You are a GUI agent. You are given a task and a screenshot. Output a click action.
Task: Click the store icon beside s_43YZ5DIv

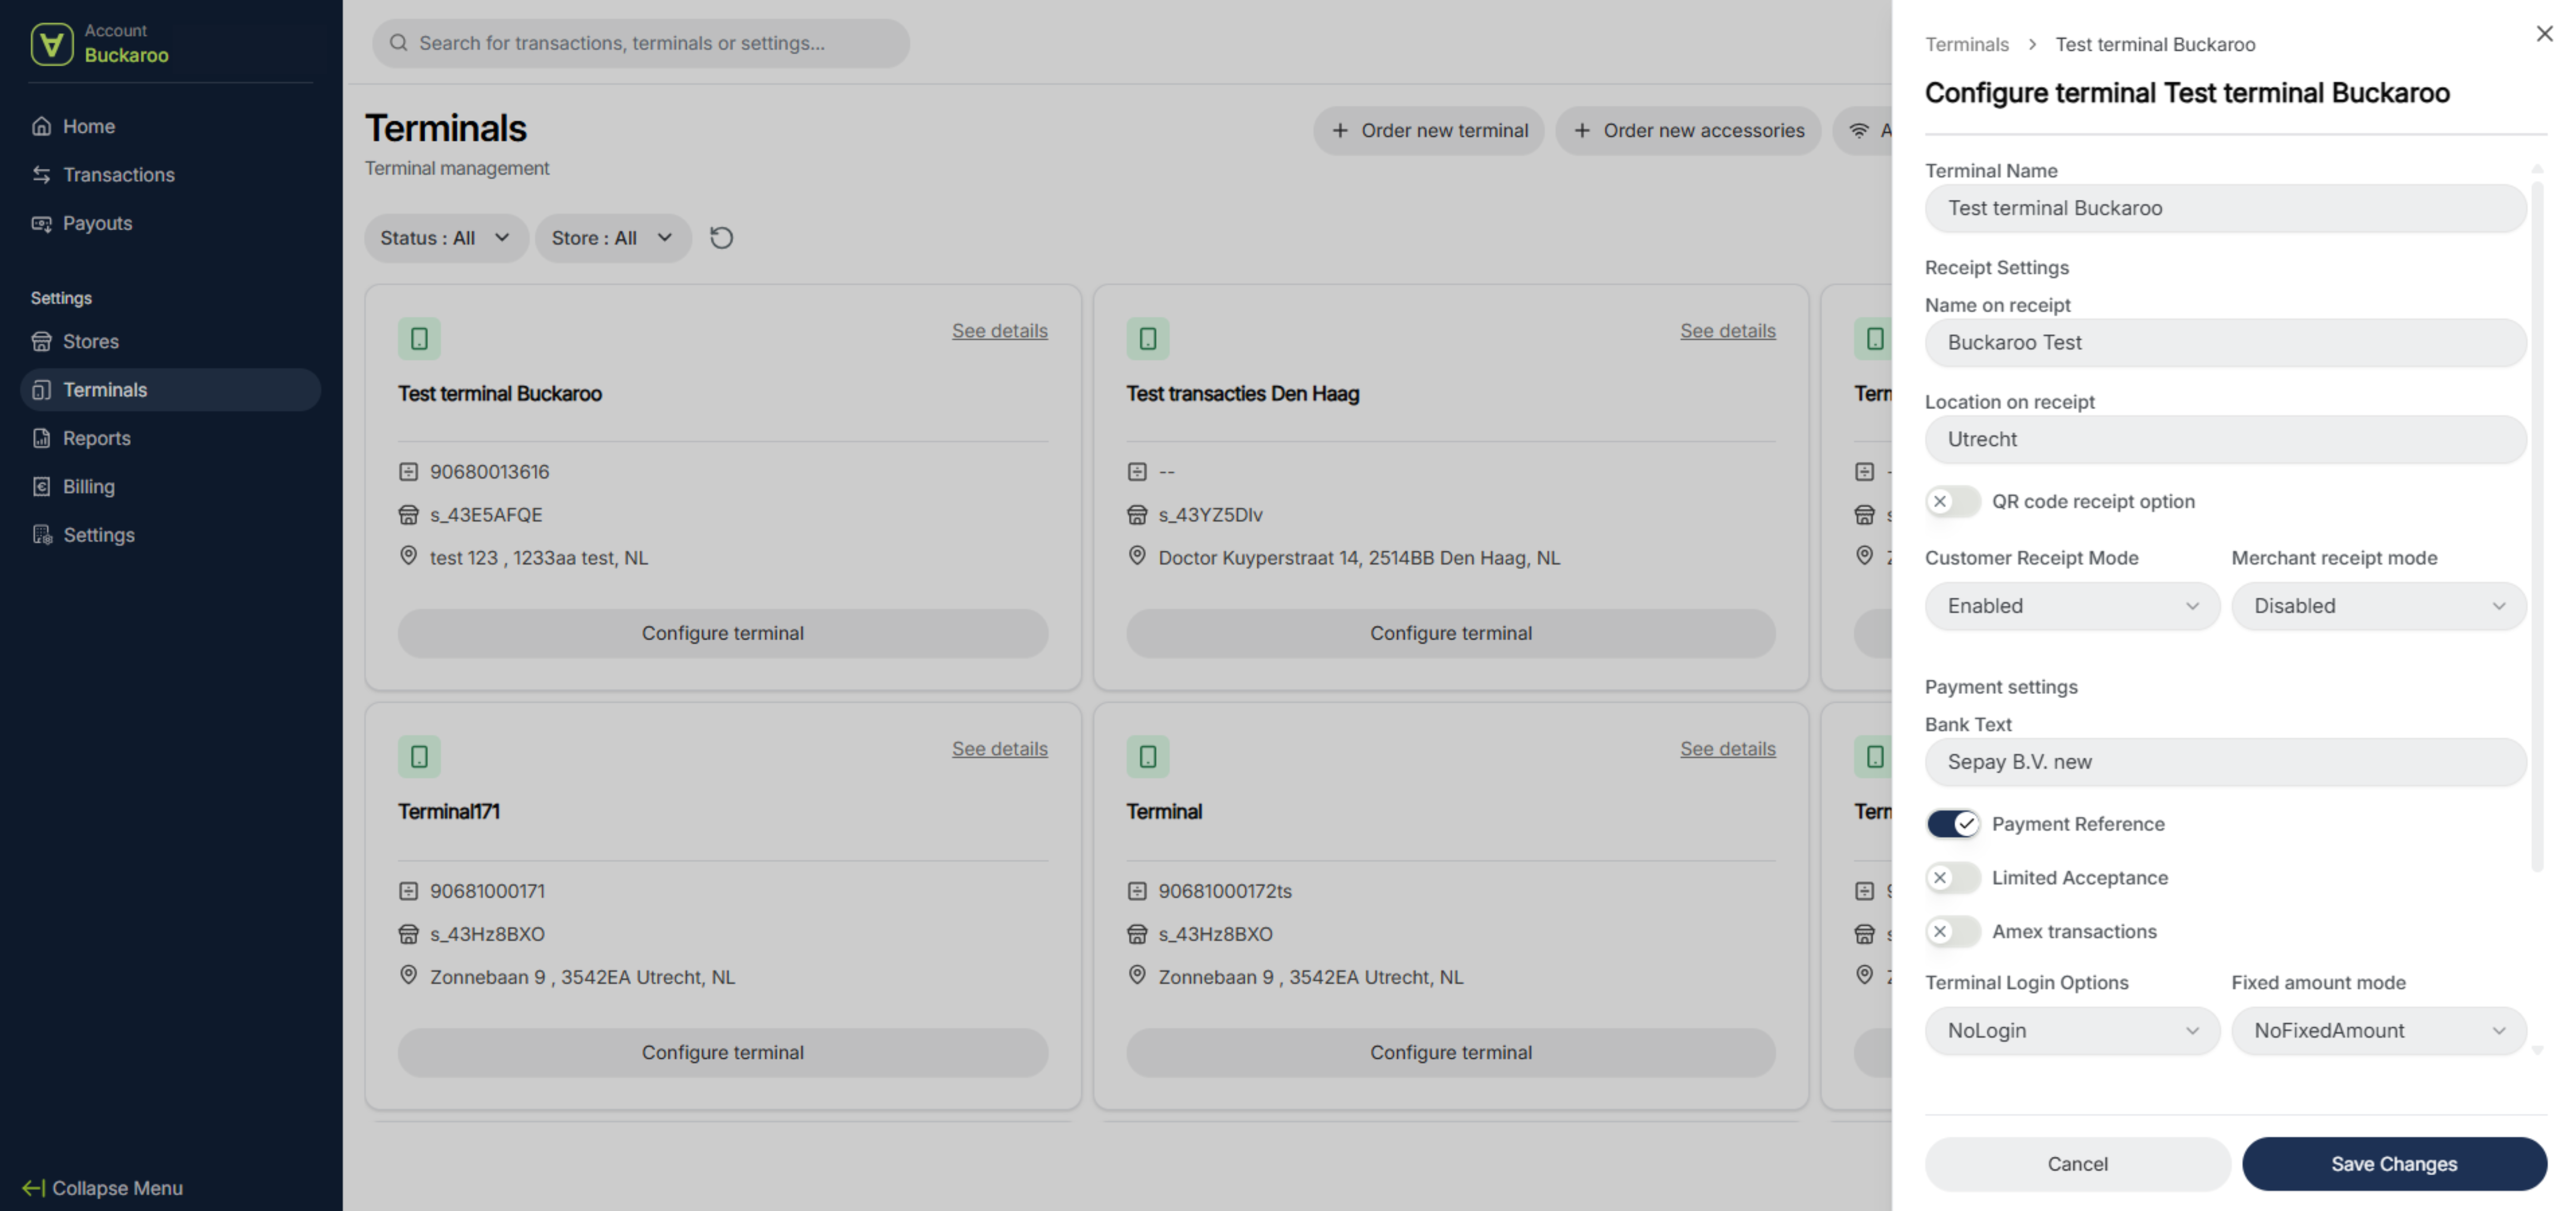point(1137,515)
